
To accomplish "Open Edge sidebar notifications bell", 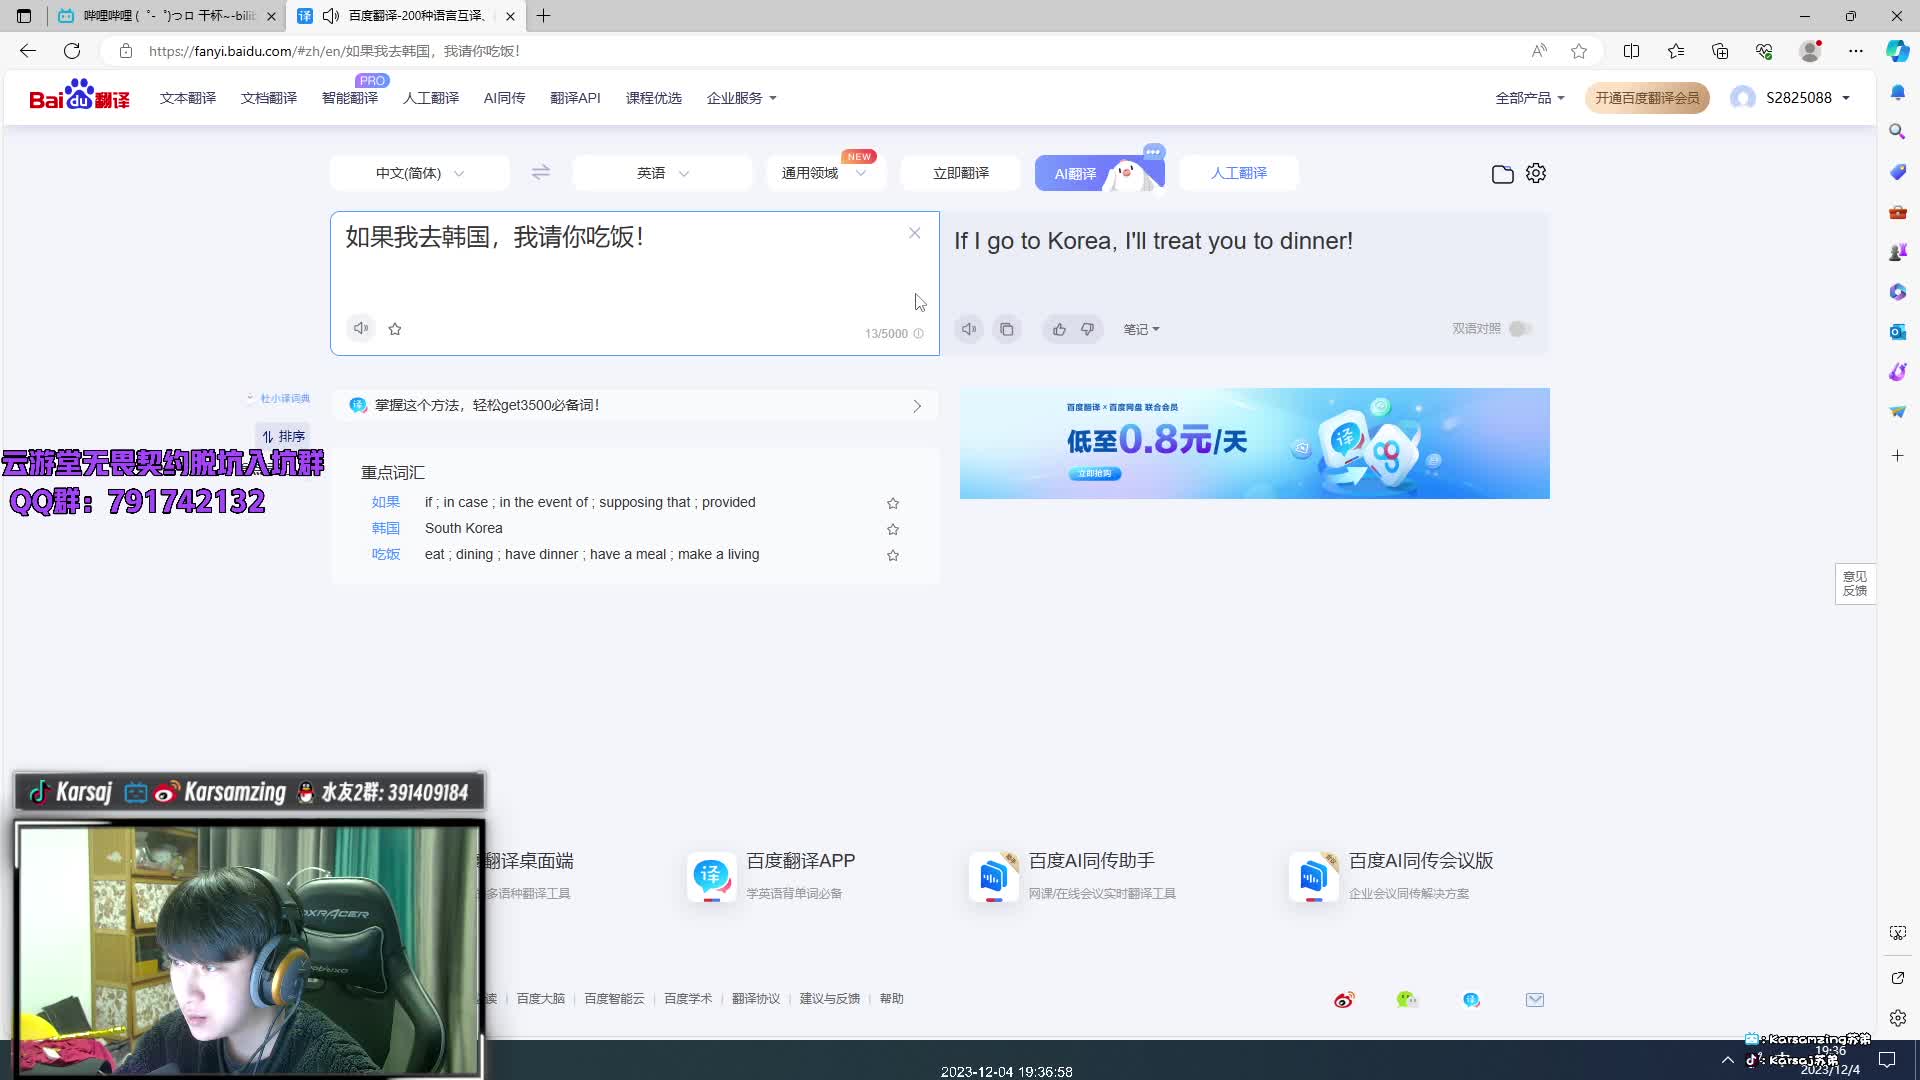I will (1897, 92).
